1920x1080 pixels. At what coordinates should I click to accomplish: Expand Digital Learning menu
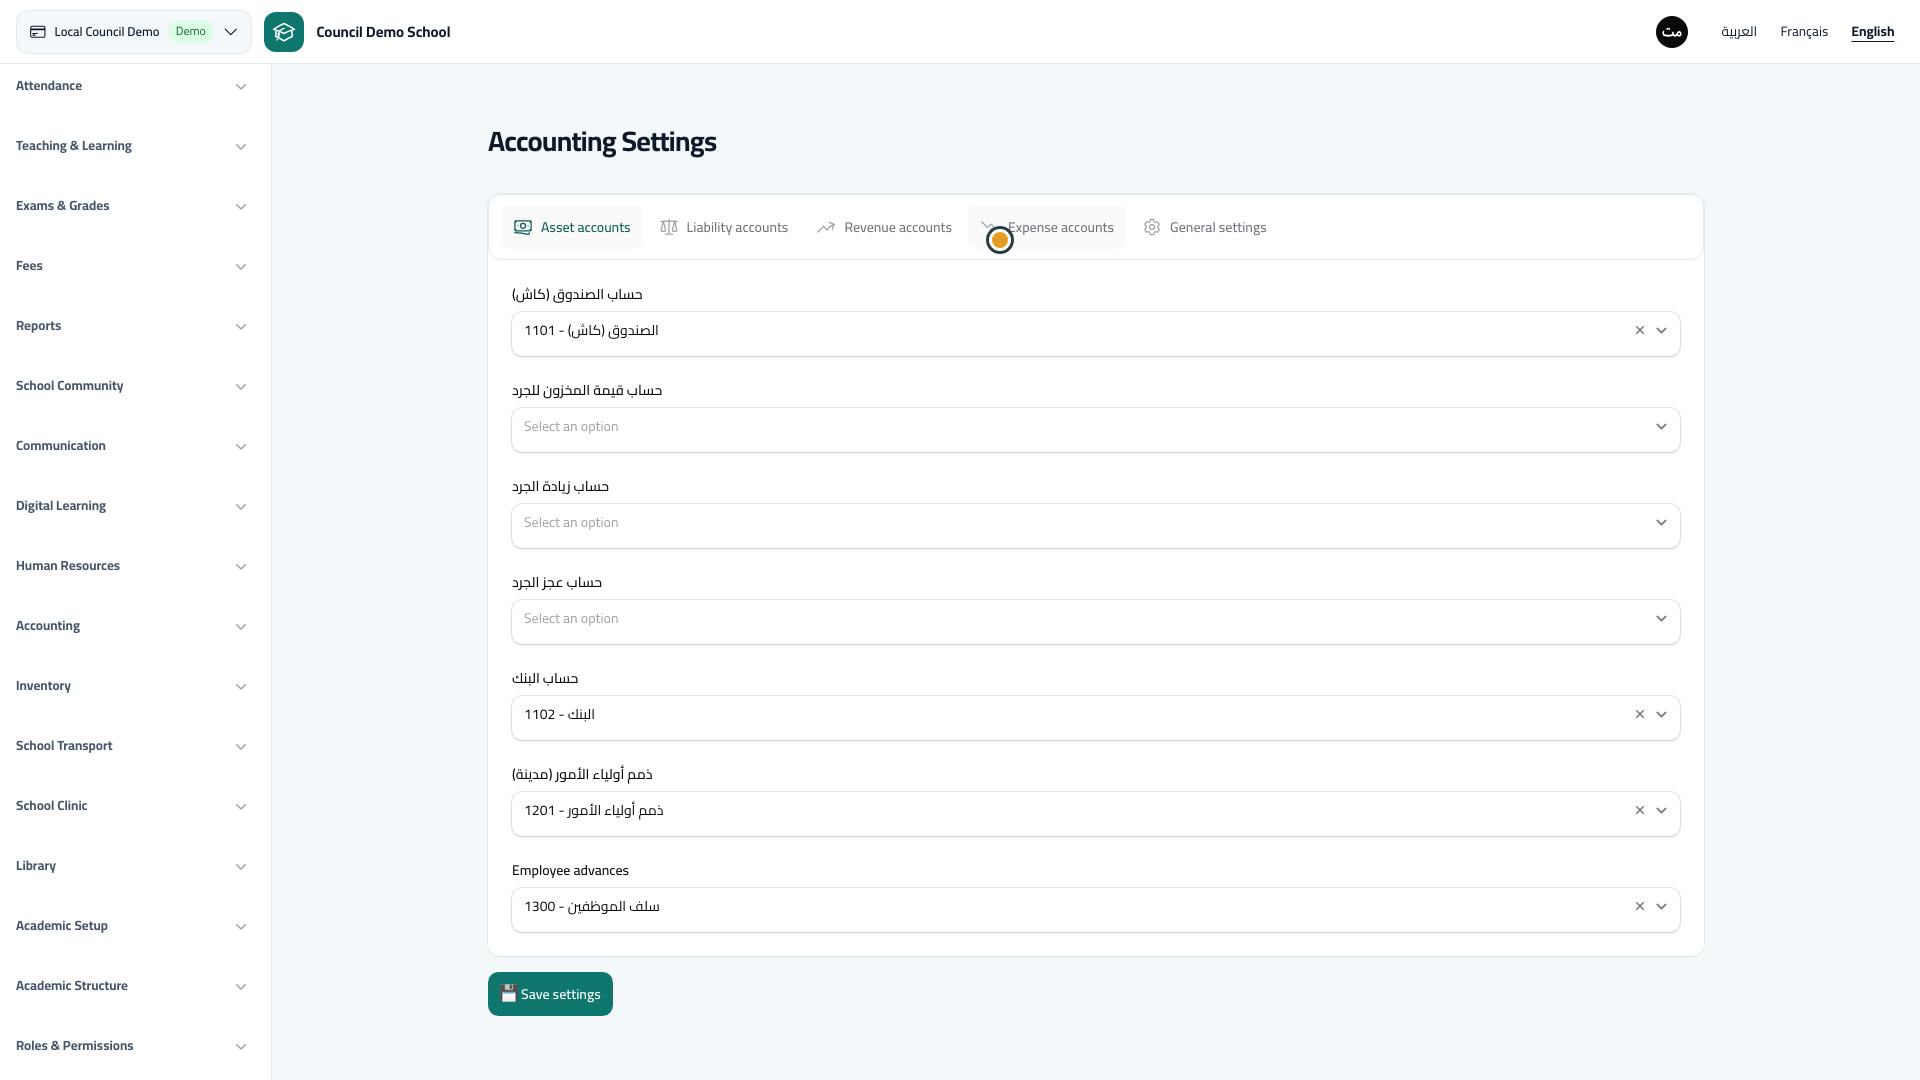click(131, 506)
